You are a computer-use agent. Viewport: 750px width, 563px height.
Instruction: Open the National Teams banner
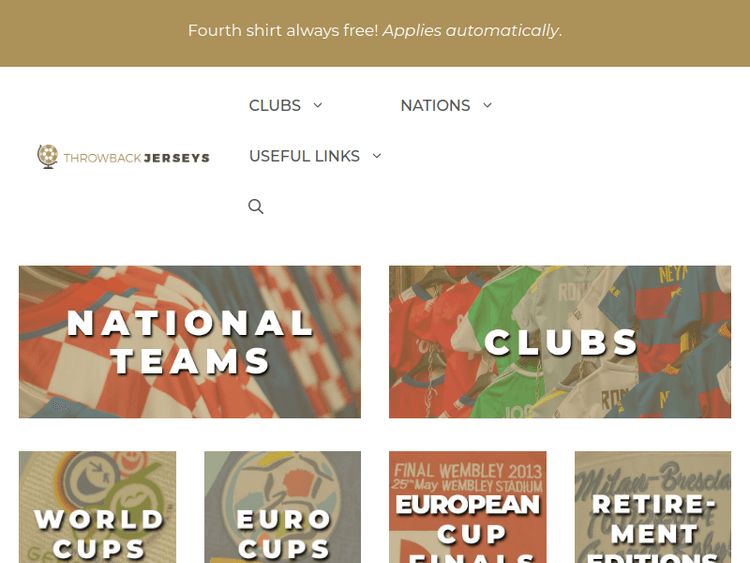[190, 342]
